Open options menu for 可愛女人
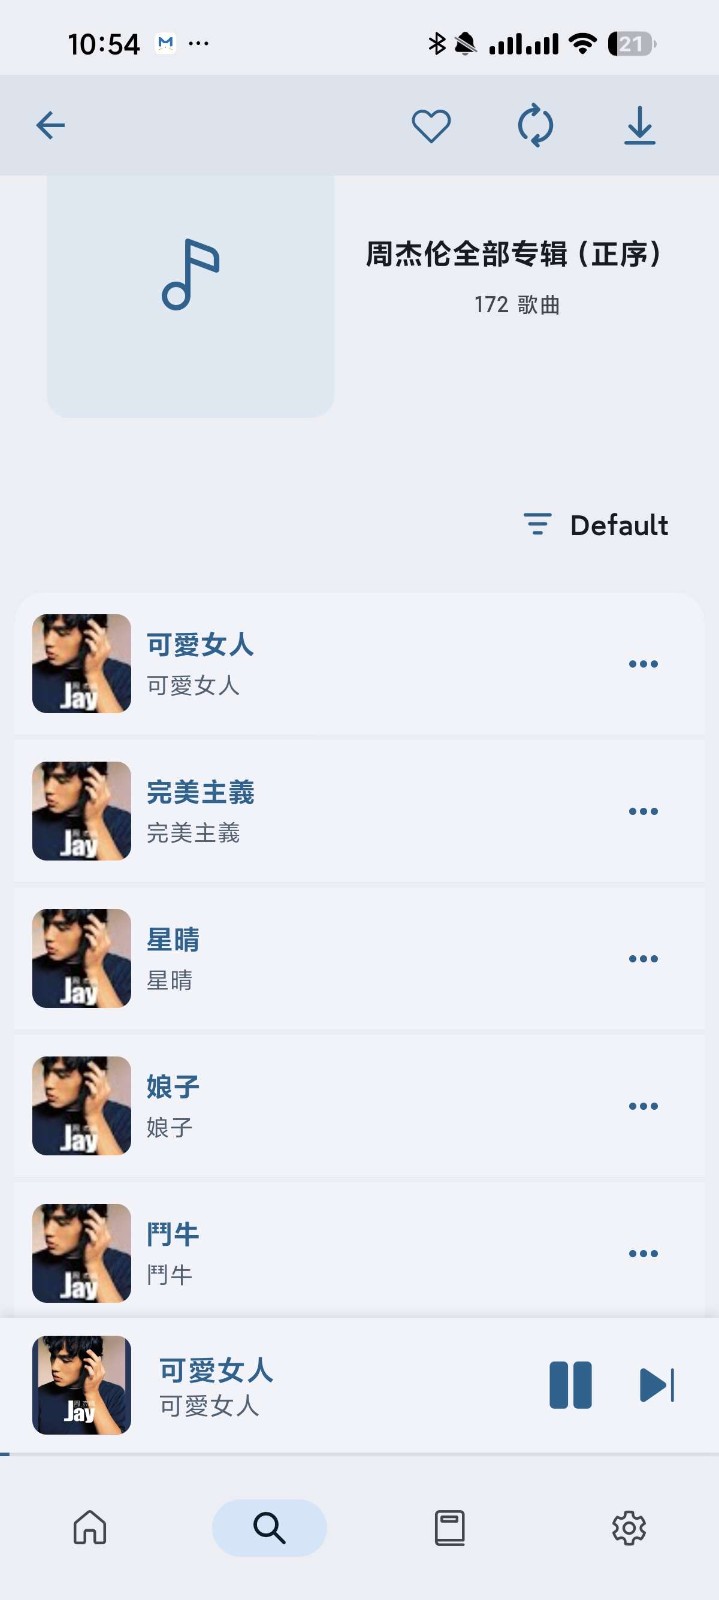 click(643, 663)
